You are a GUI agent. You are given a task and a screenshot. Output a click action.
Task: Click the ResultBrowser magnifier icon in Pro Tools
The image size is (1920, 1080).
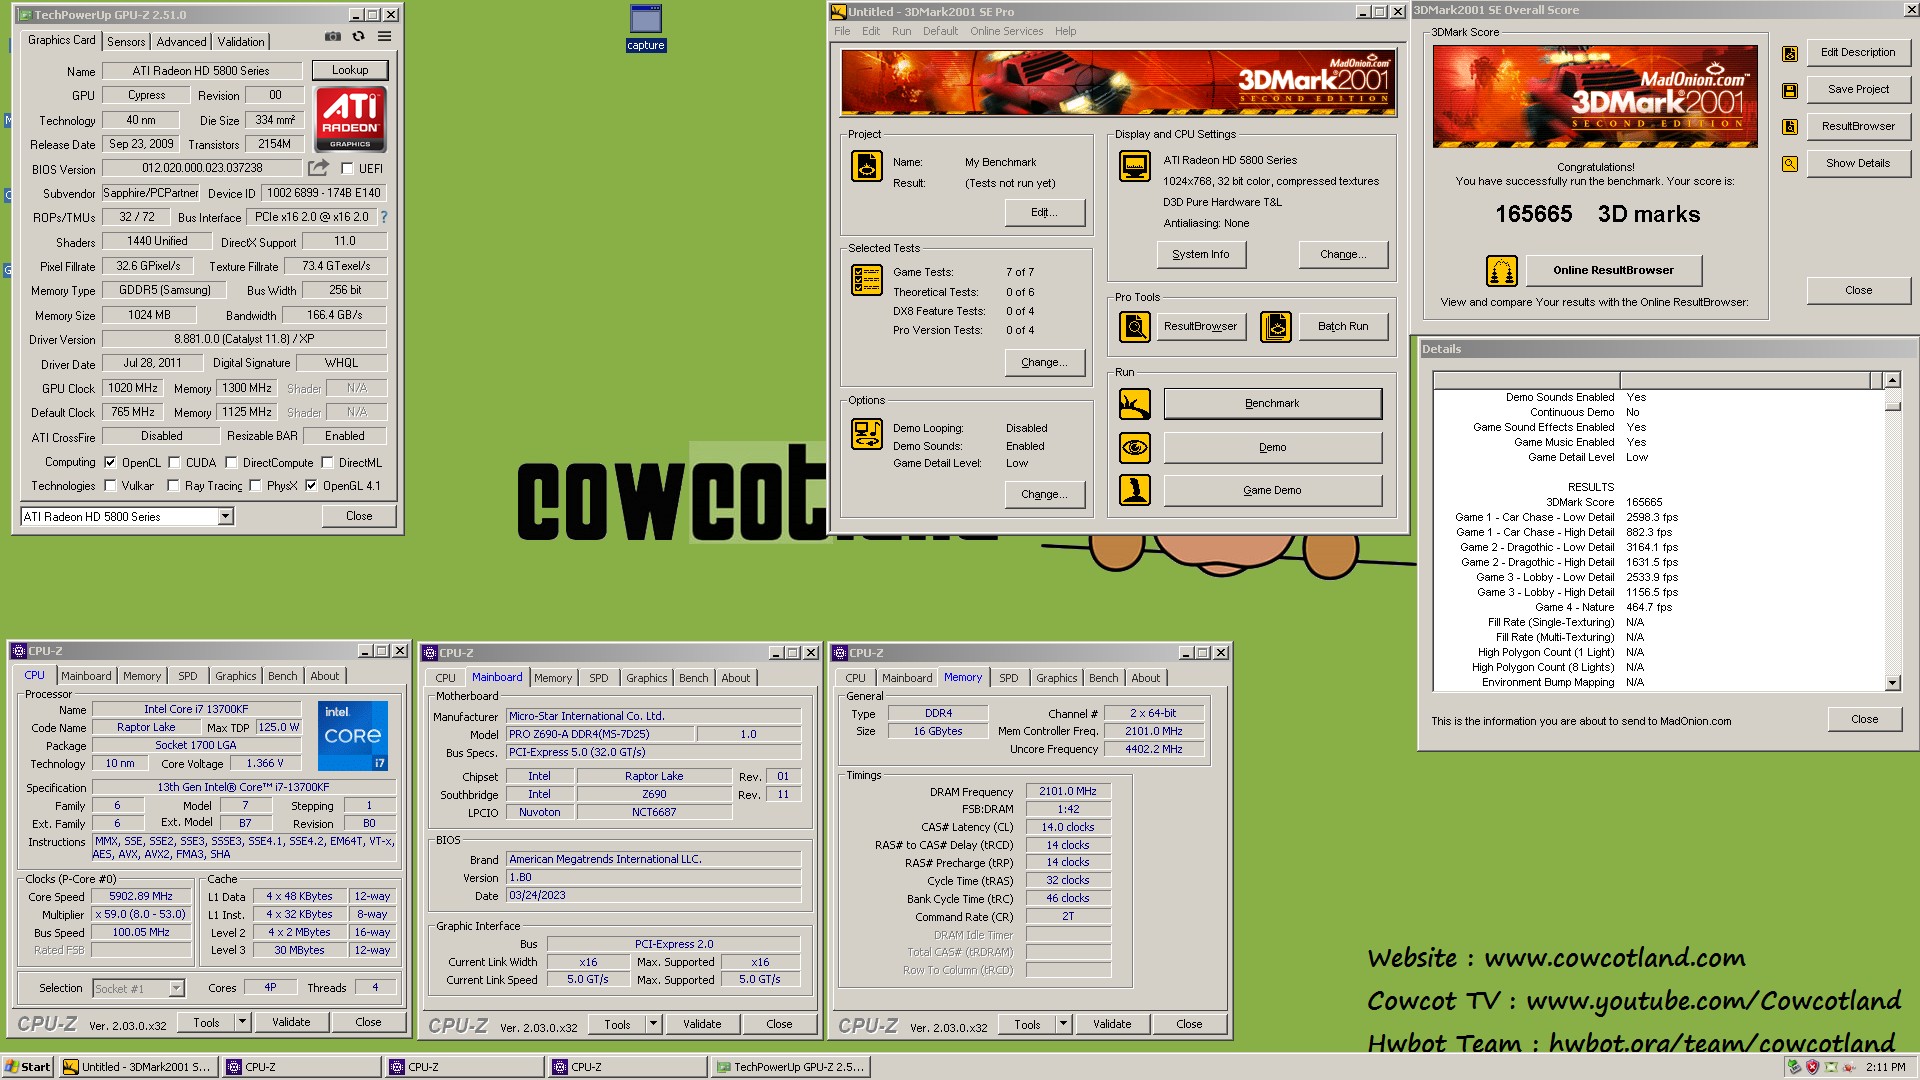1135,327
